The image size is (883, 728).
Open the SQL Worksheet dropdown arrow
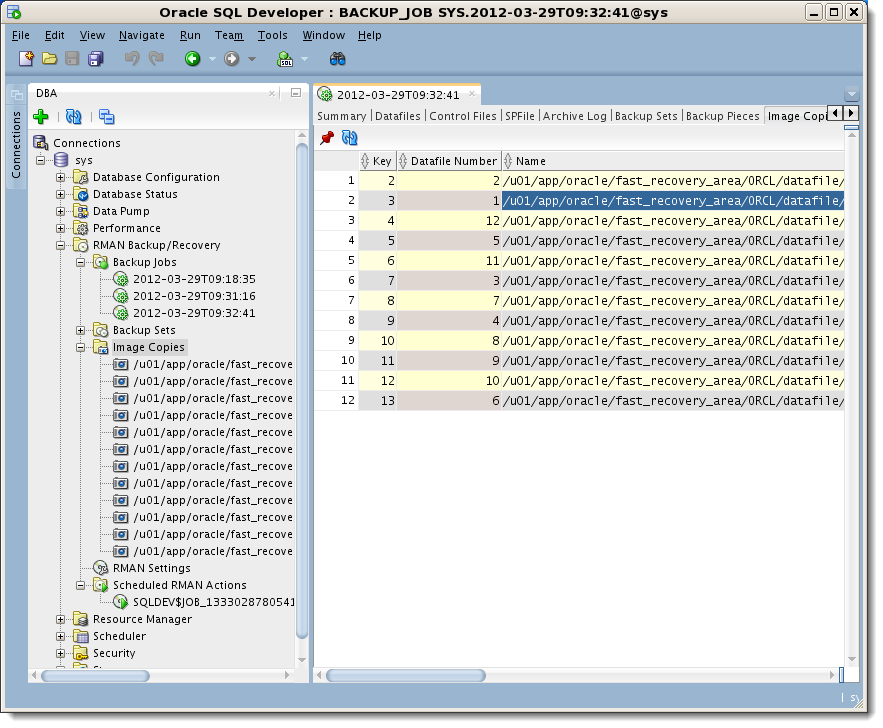coord(305,60)
